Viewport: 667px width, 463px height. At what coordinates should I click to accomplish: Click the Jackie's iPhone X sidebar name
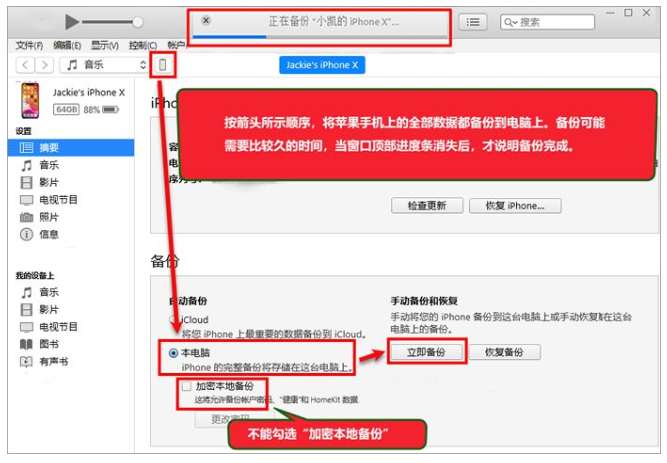tap(89, 92)
